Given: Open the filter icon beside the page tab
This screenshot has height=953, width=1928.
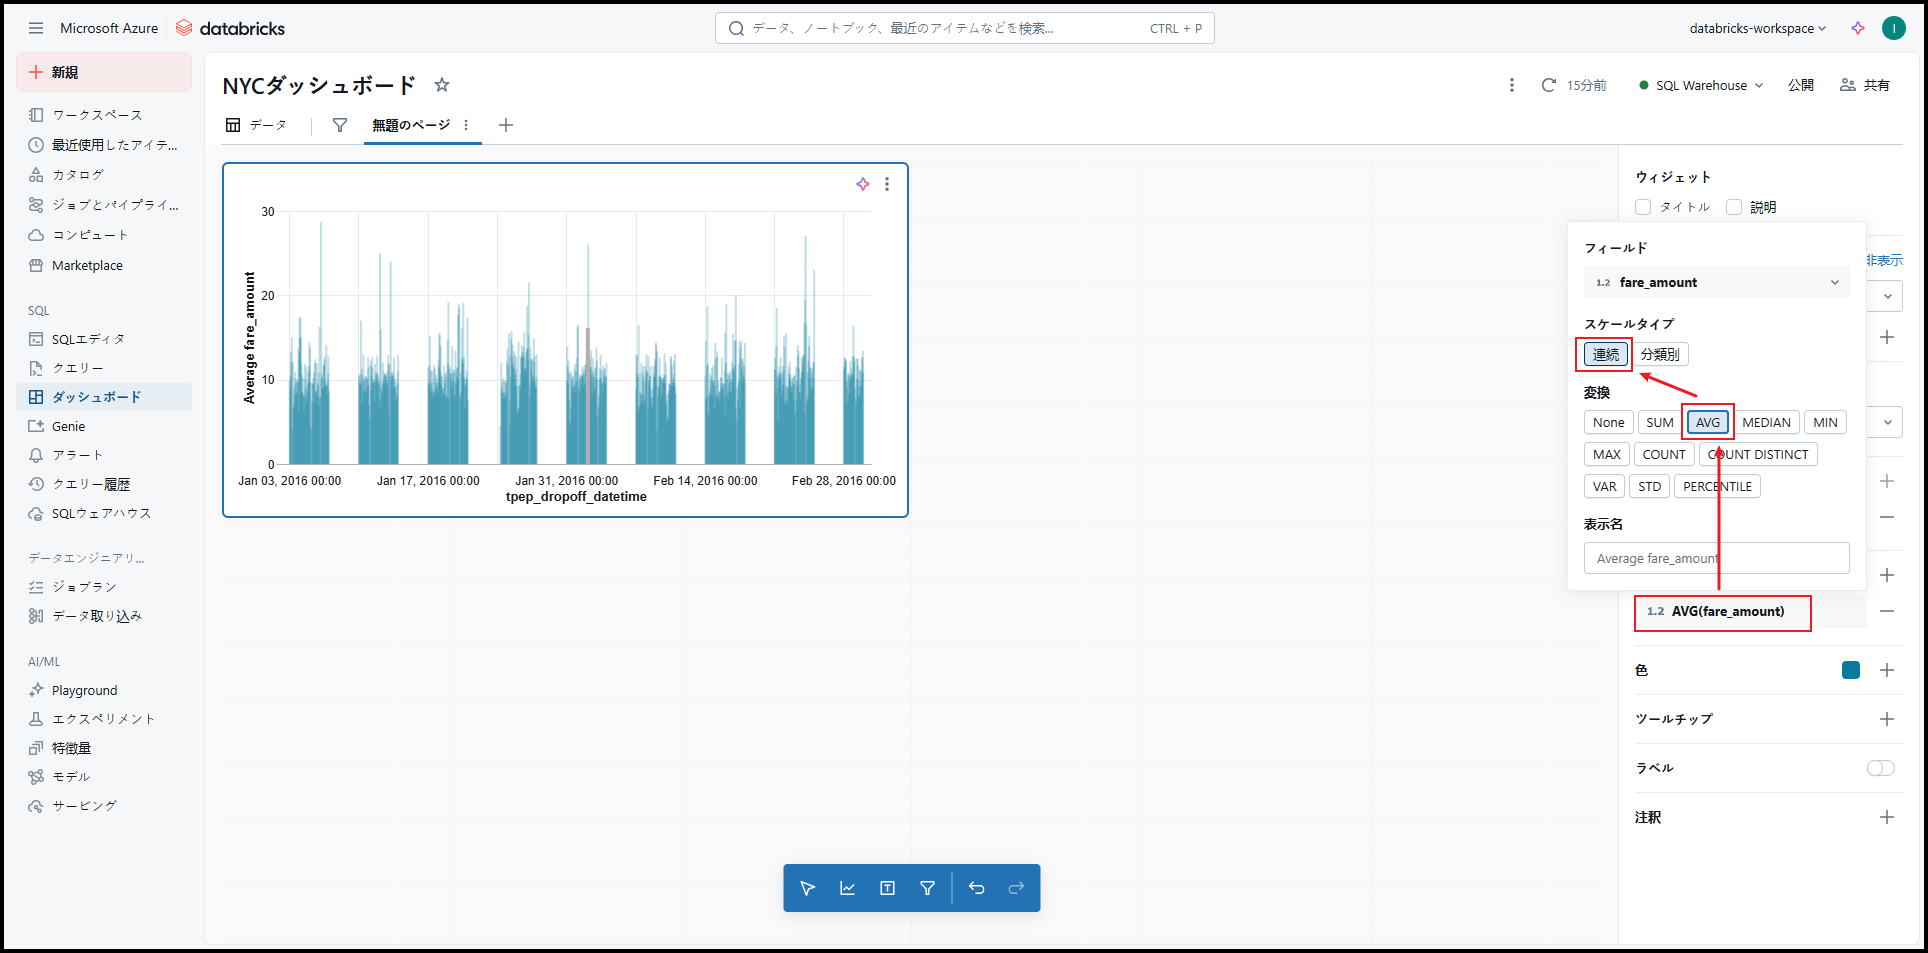Looking at the screenshot, I should pos(340,125).
